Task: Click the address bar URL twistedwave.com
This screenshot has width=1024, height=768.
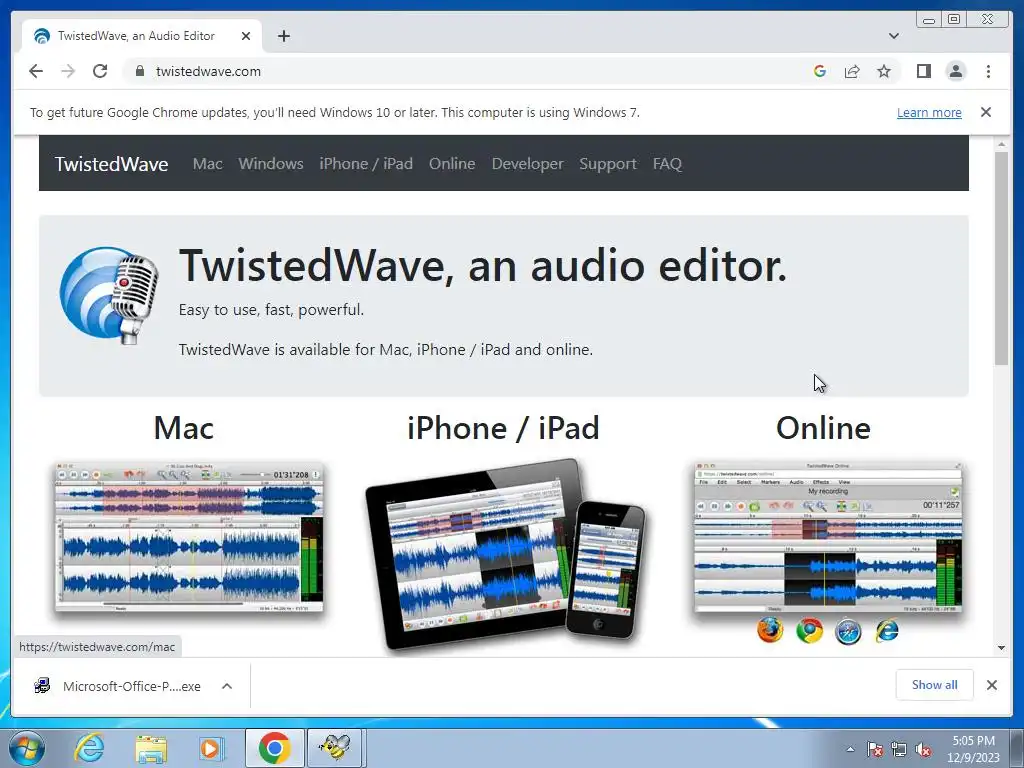Action: point(208,71)
